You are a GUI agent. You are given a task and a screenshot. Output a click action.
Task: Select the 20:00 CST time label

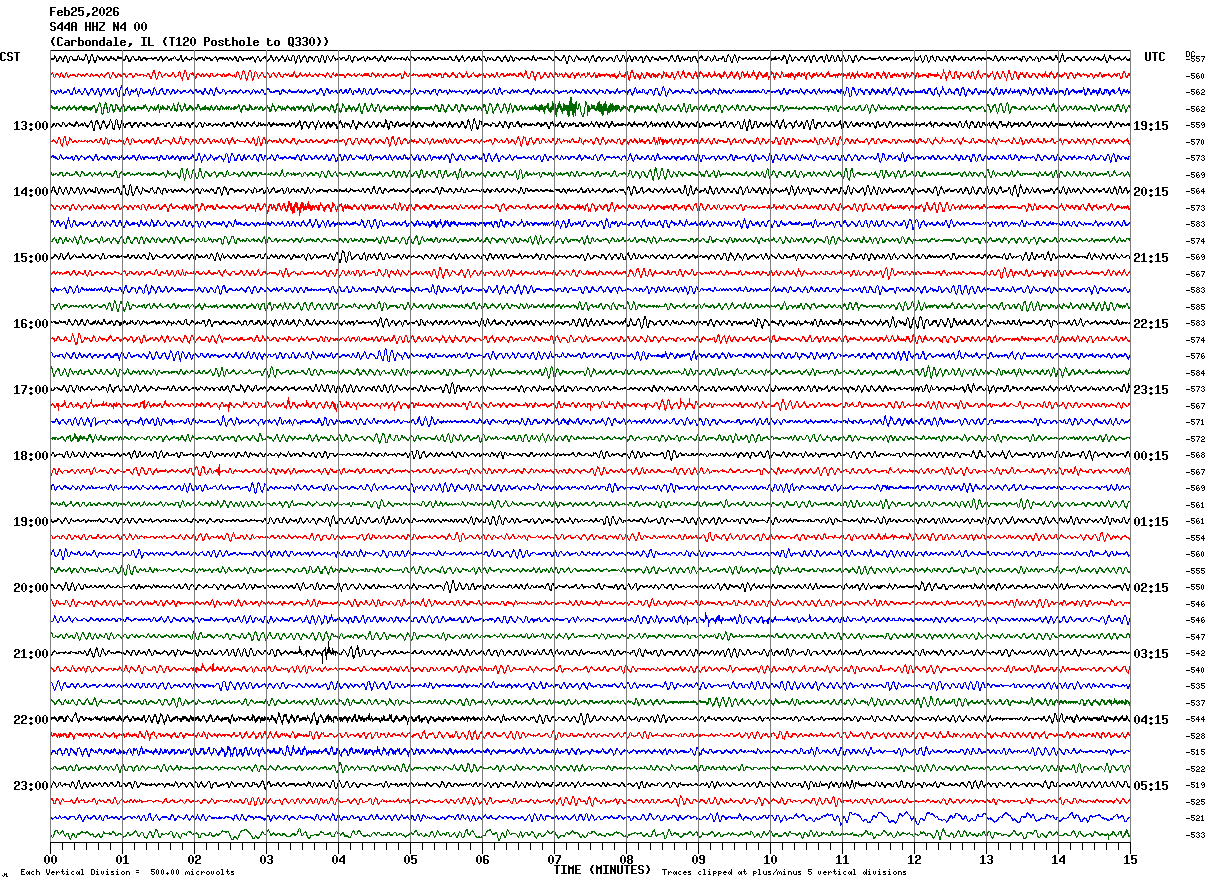pos(31,588)
